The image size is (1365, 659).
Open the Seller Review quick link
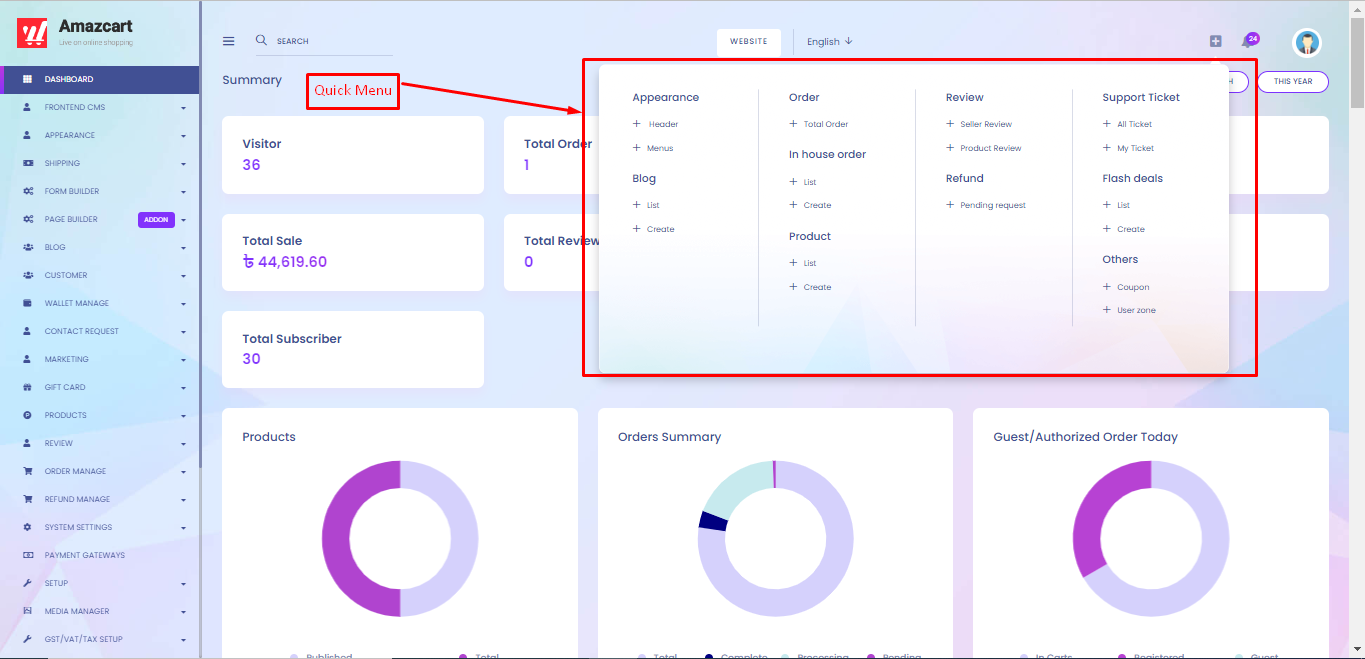(x=985, y=124)
